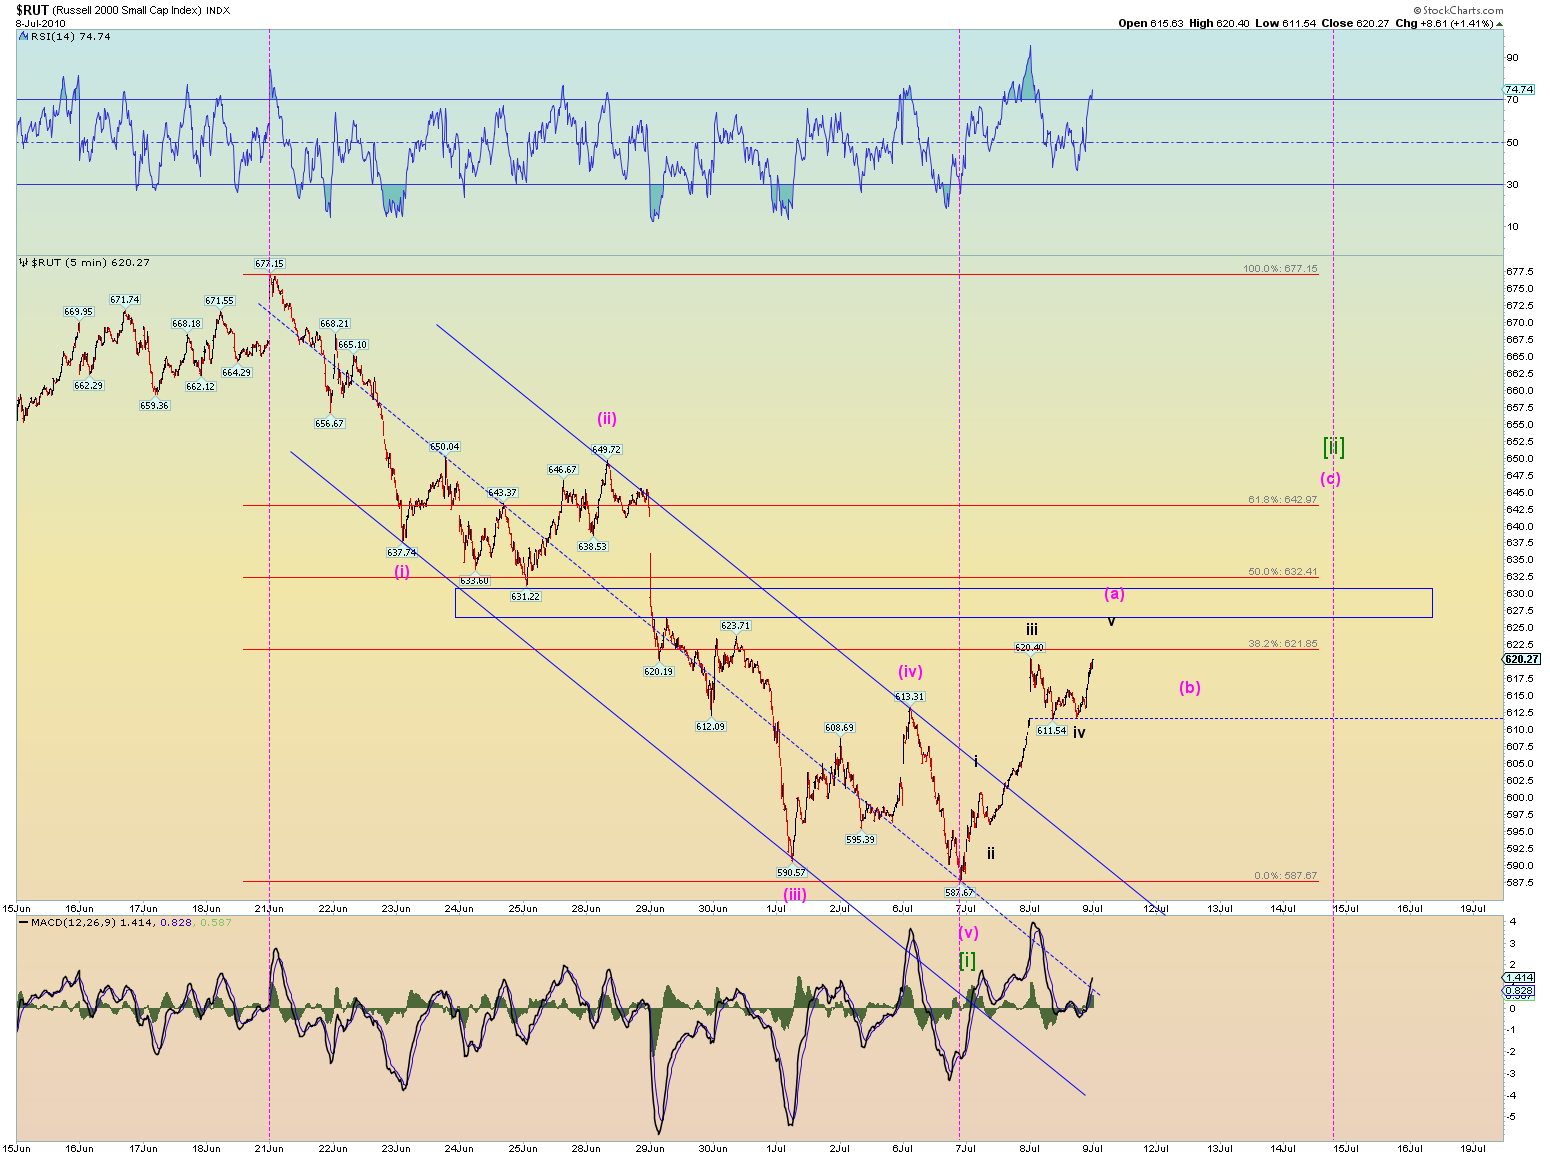This screenshot has width=1550, height=1157.
Task: Click the '61.8%: 642.97' Fibonacci level label
Action: 1283,499
